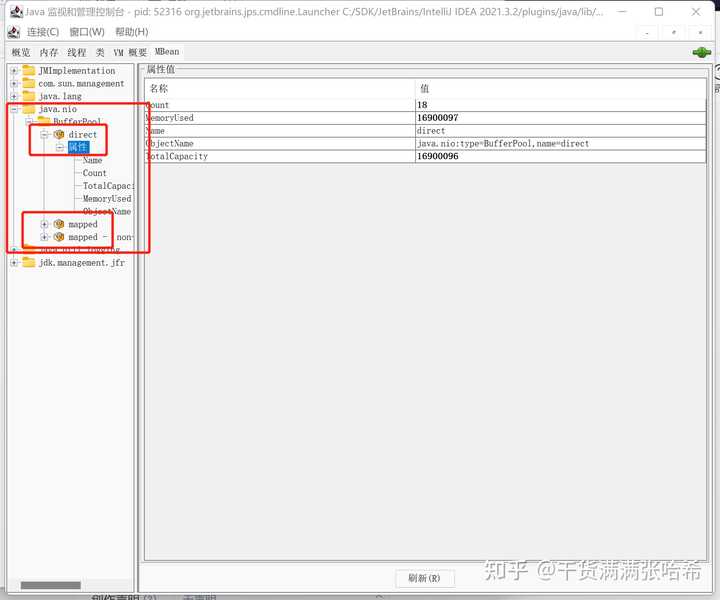
Task: Select the TotalCapacity attribute in tree
Action: click(108, 186)
